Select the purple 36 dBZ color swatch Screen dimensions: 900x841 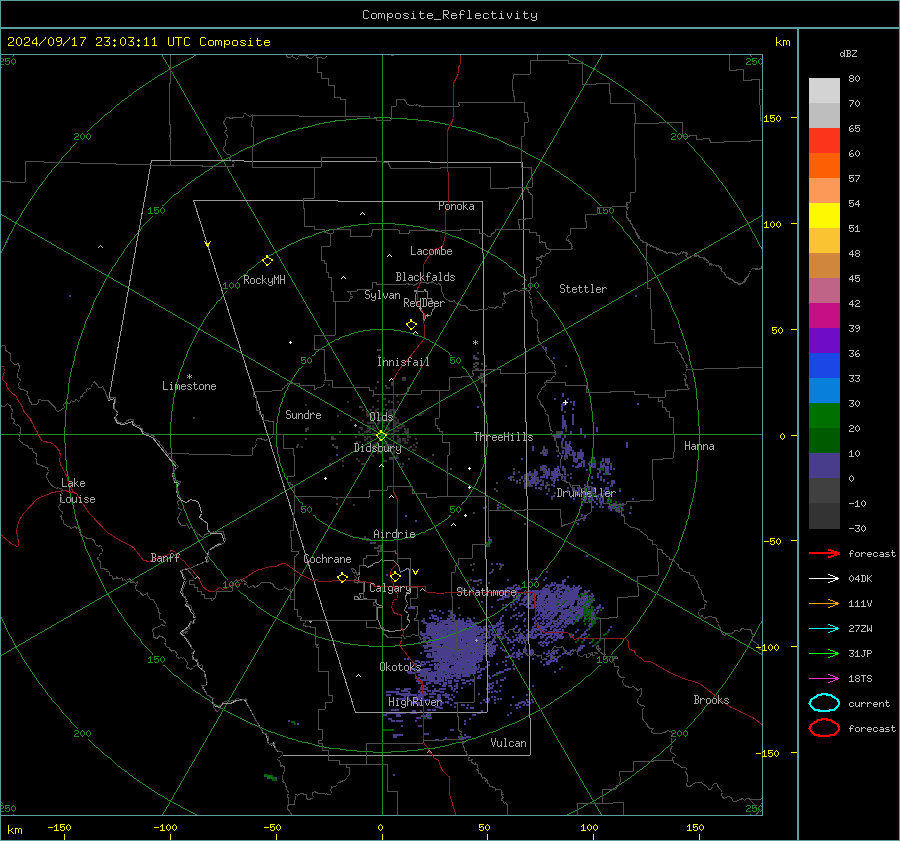(824, 340)
